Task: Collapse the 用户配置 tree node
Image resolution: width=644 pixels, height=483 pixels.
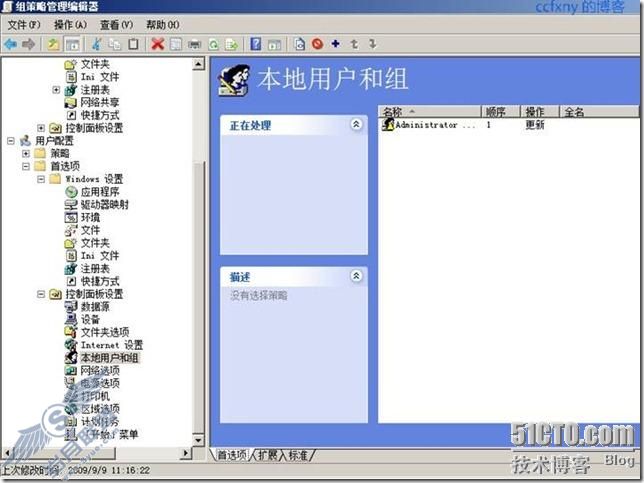Action: (x=11, y=141)
